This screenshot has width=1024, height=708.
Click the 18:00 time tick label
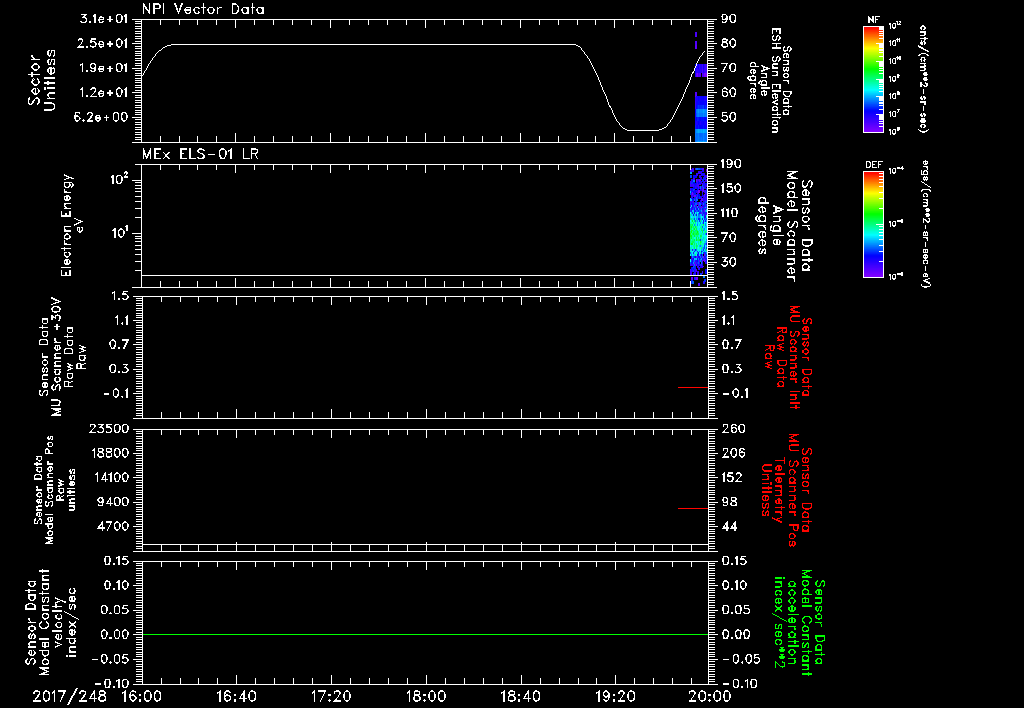click(x=426, y=696)
